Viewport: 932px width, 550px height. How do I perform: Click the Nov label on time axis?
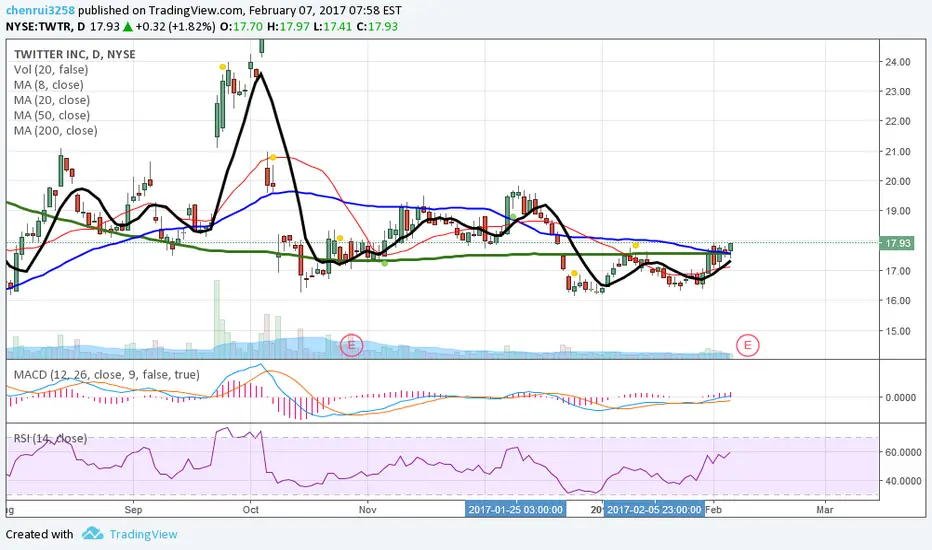[x=368, y=510]
